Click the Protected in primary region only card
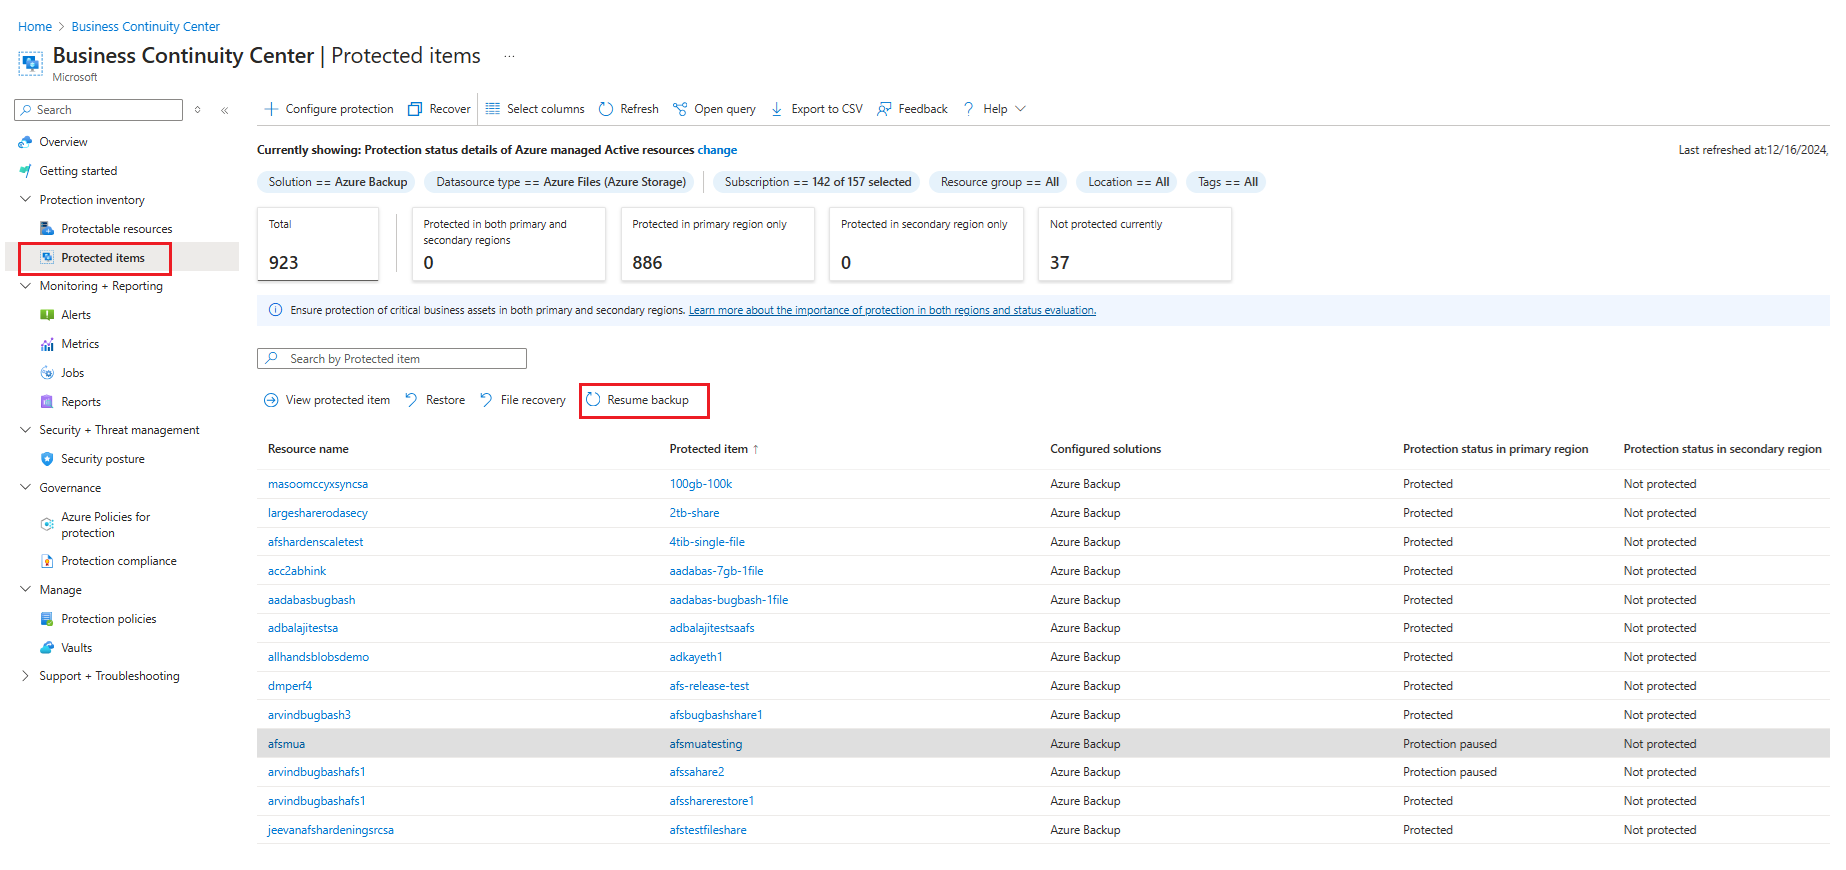The height and width of the screenshot is (870, 1846). [x=717, y=244]
